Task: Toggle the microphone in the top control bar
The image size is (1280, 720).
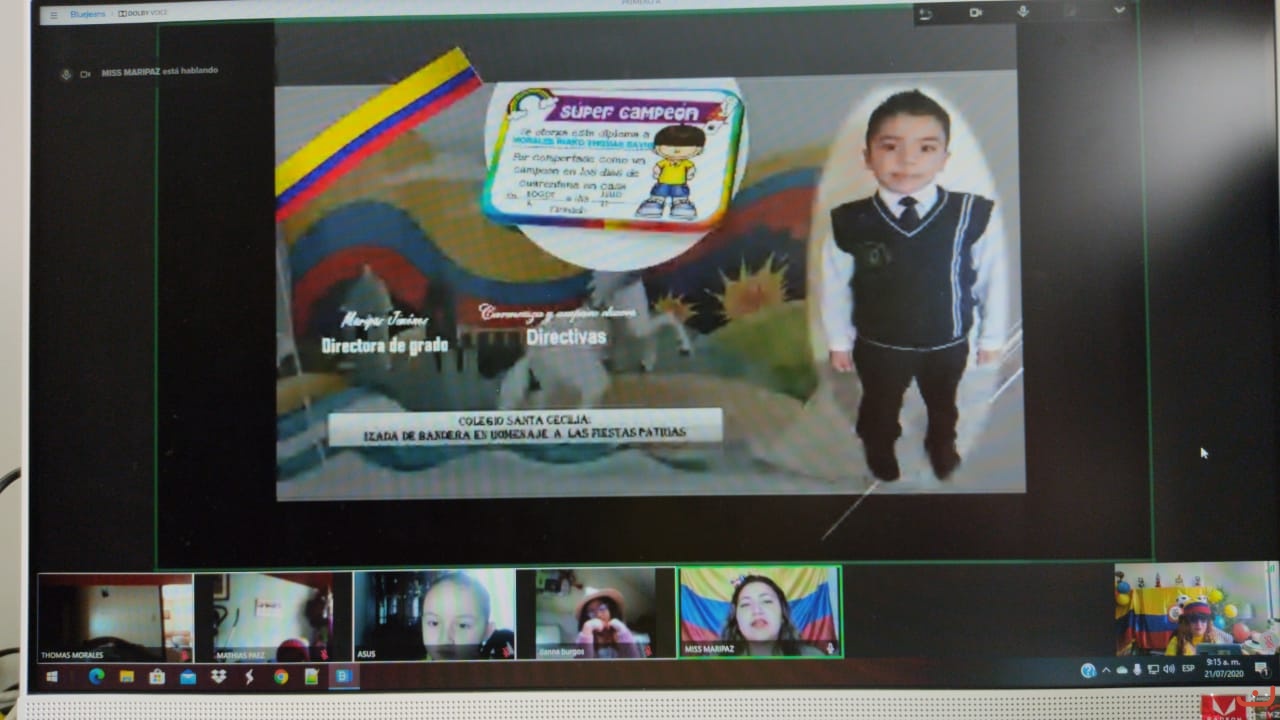Action: coord(1023,11)
